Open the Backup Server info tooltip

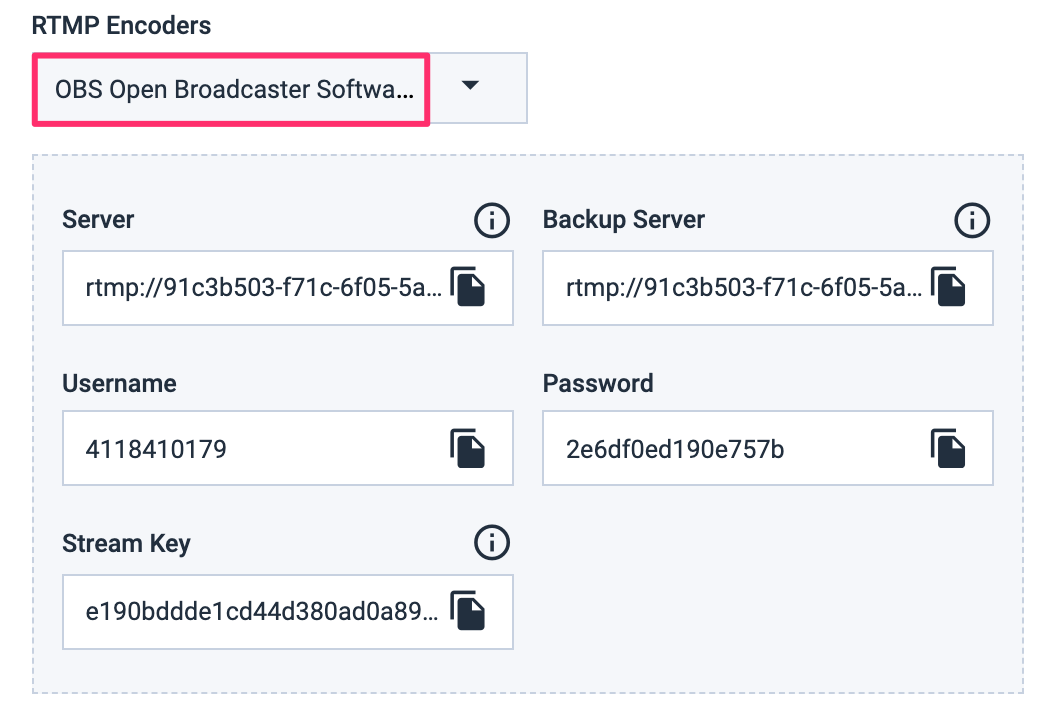click(972, 220)
